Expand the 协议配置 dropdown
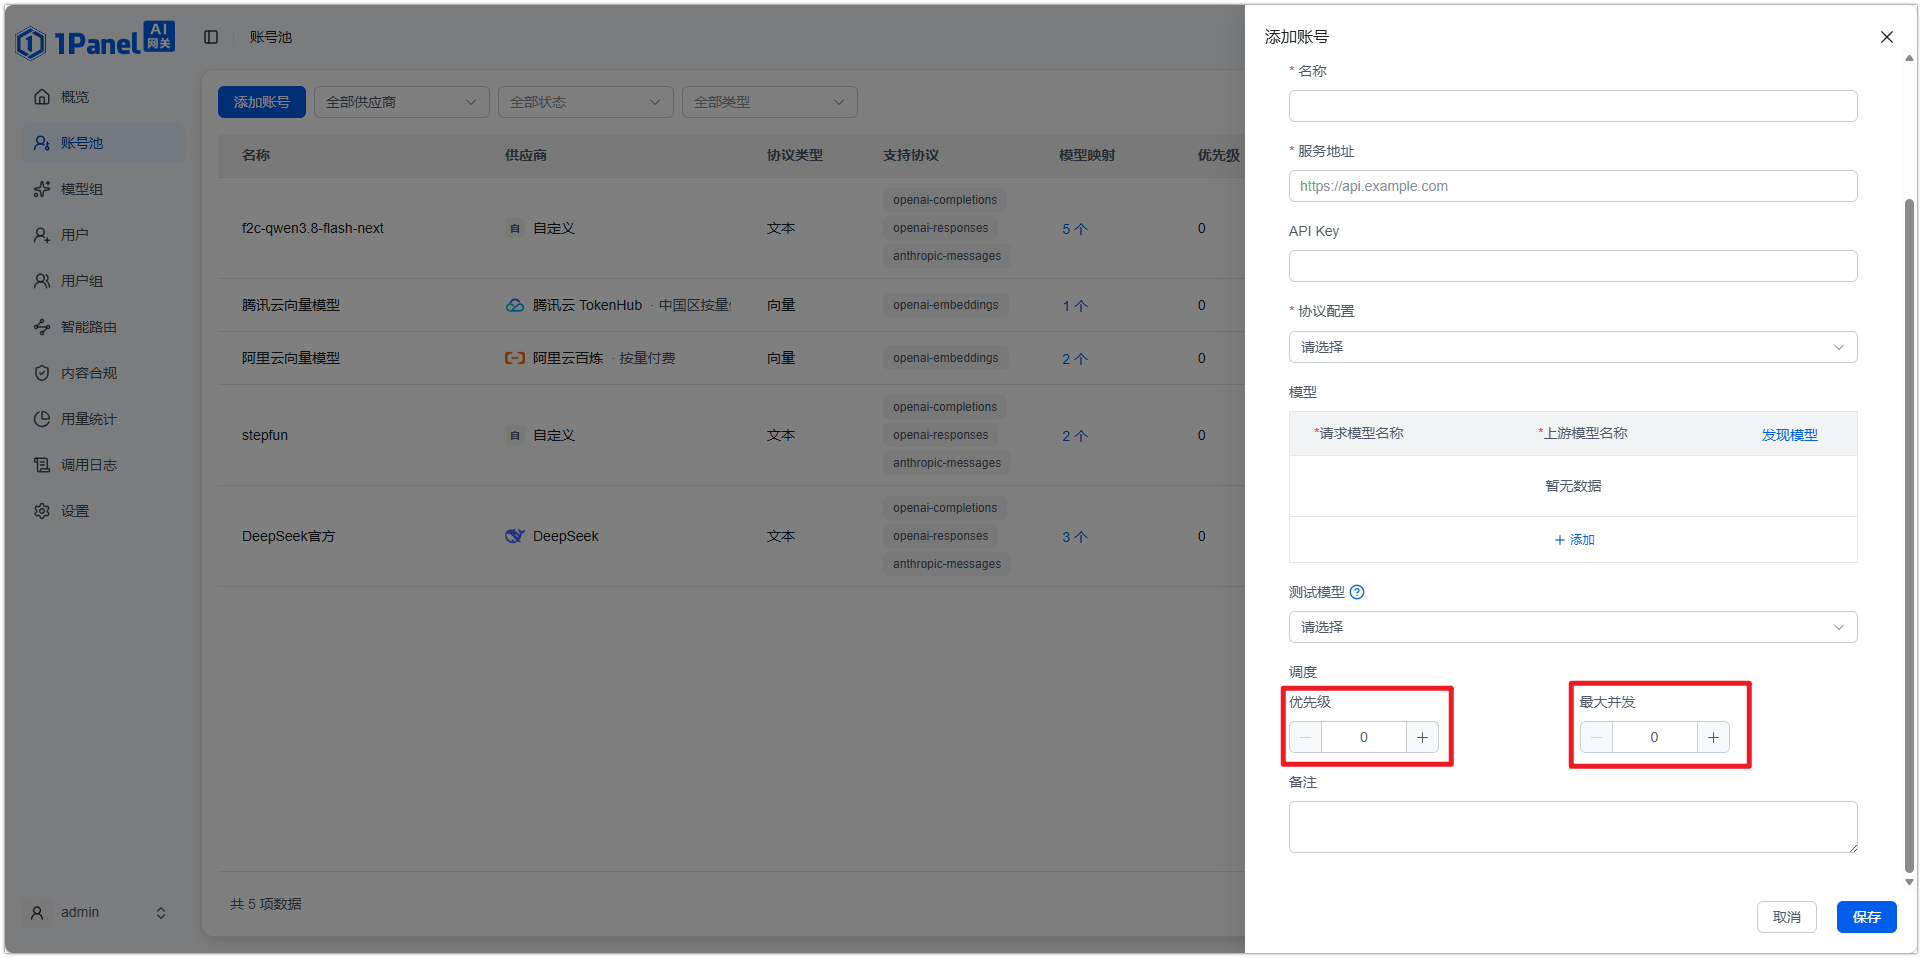Viewport: 1922px width, 958px height. tap(1573, 347)
